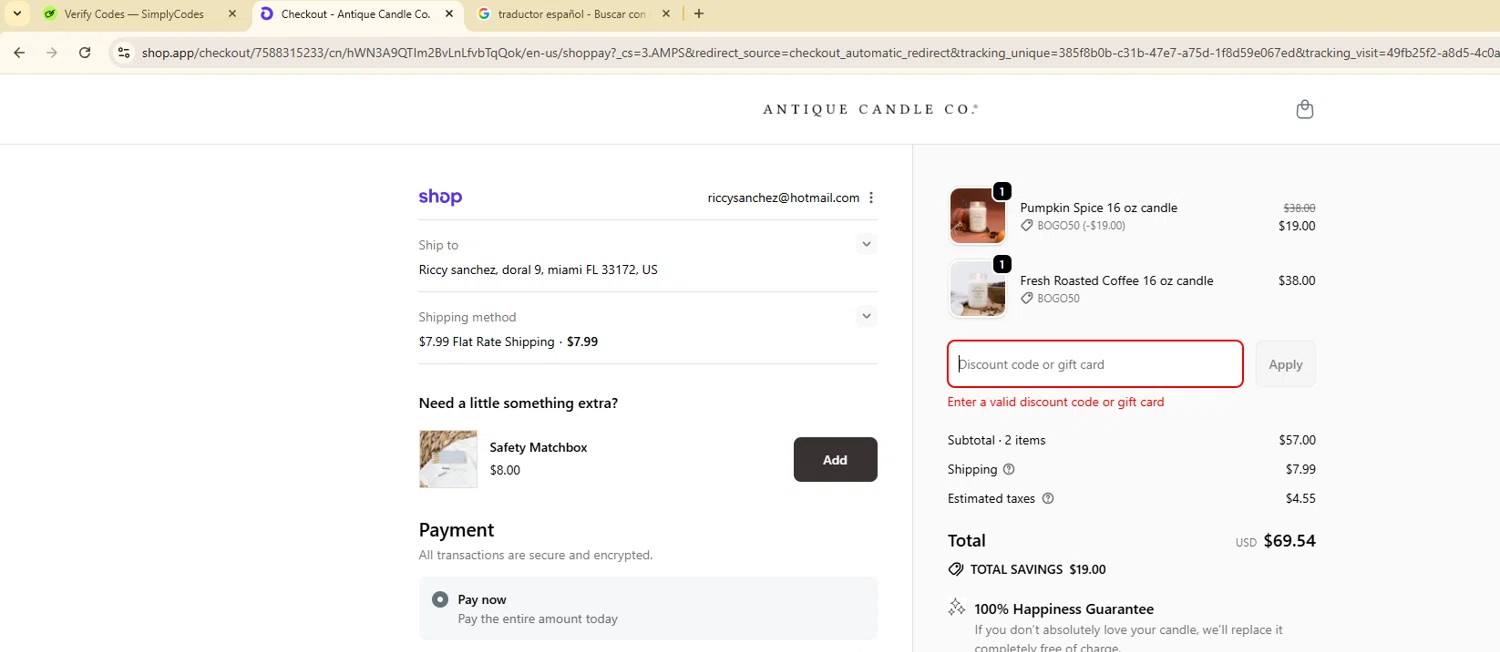Click the 'Fresh Roasted Coffee 16 oz candle' name
This screenshot has height=652, width=1500.
[x=1116, y=281]
